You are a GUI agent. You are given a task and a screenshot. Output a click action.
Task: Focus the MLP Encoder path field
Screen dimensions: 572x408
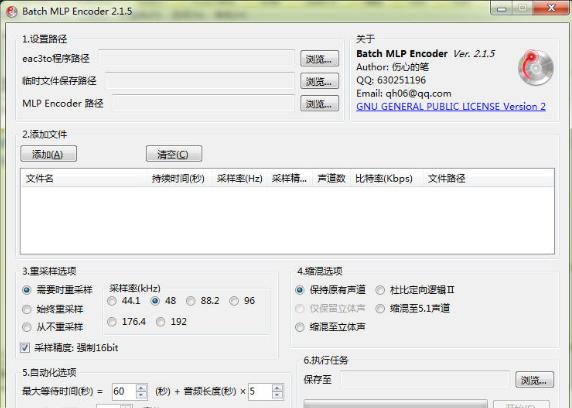203,103
